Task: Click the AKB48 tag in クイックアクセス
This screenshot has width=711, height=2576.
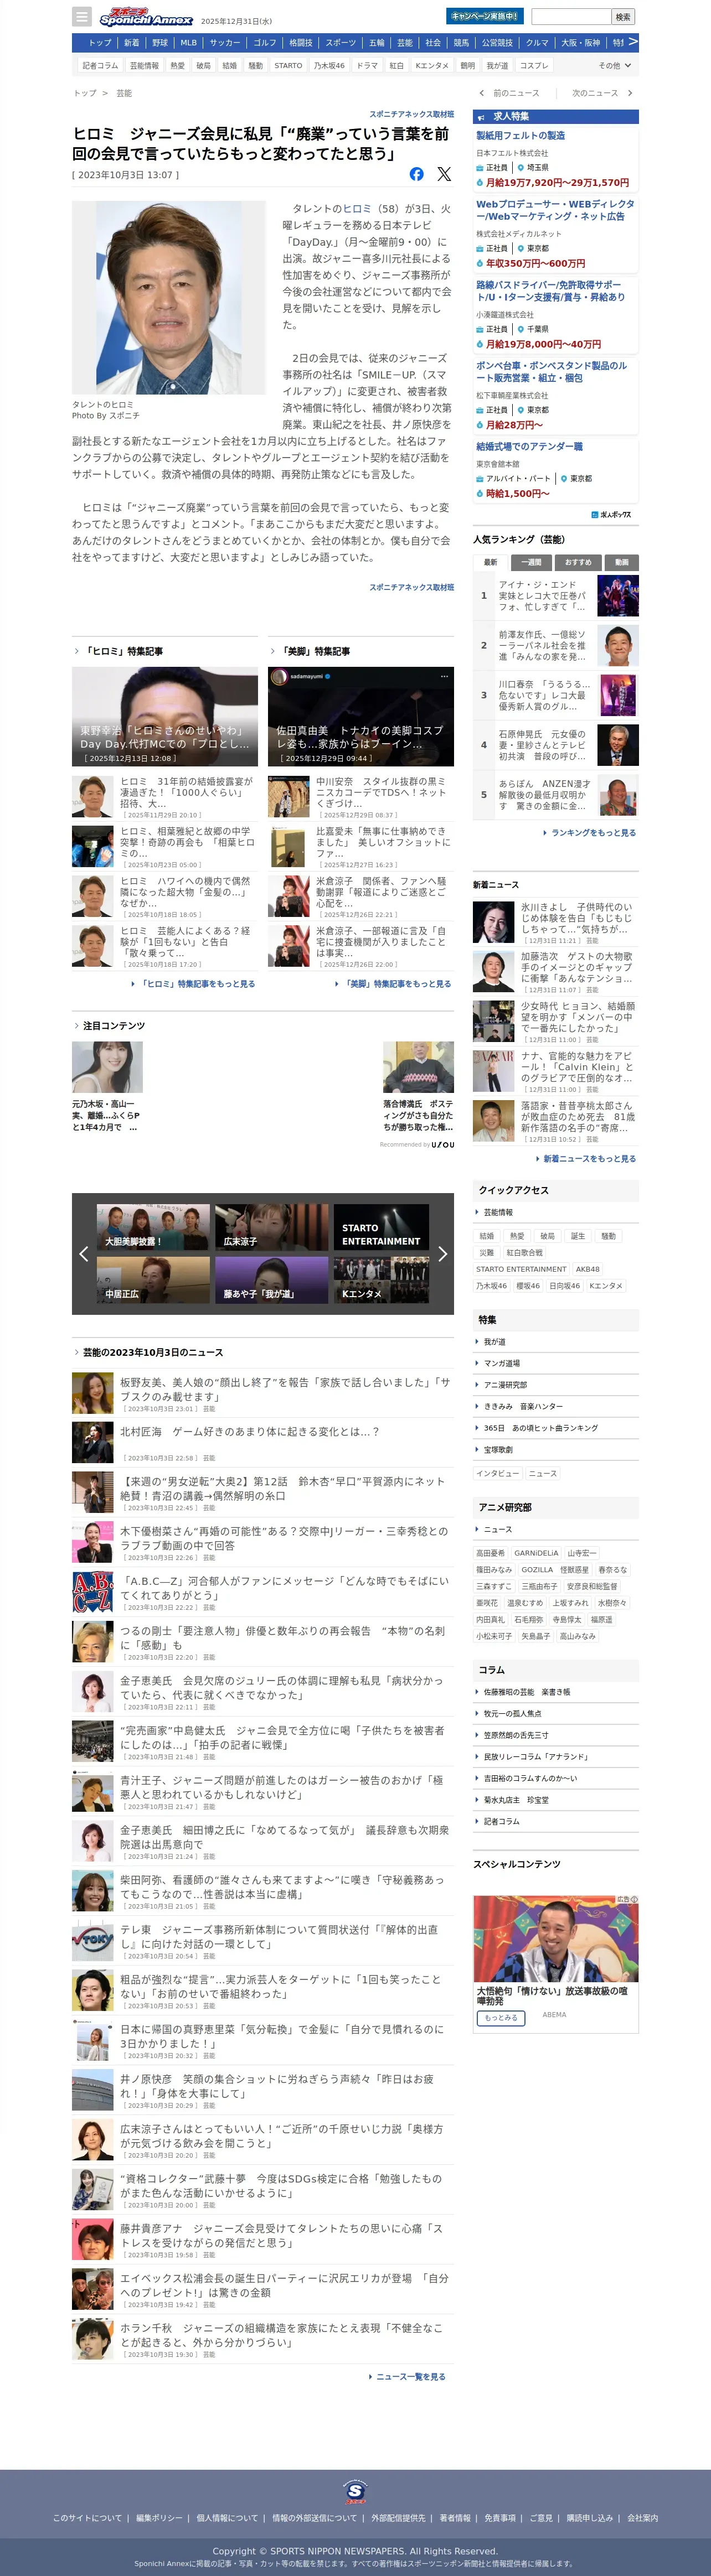Action: [588, 1269]
